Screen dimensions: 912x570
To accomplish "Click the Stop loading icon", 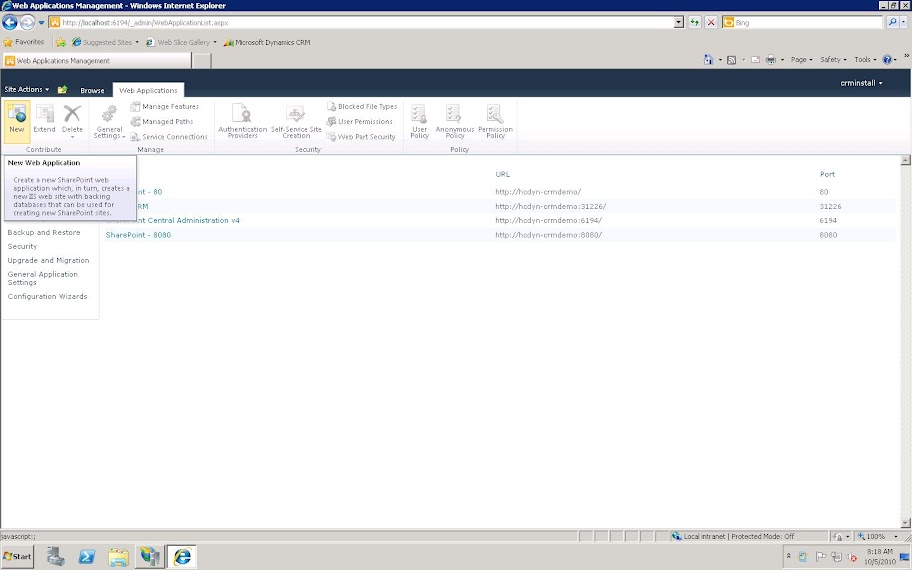I will coord(711,22).
